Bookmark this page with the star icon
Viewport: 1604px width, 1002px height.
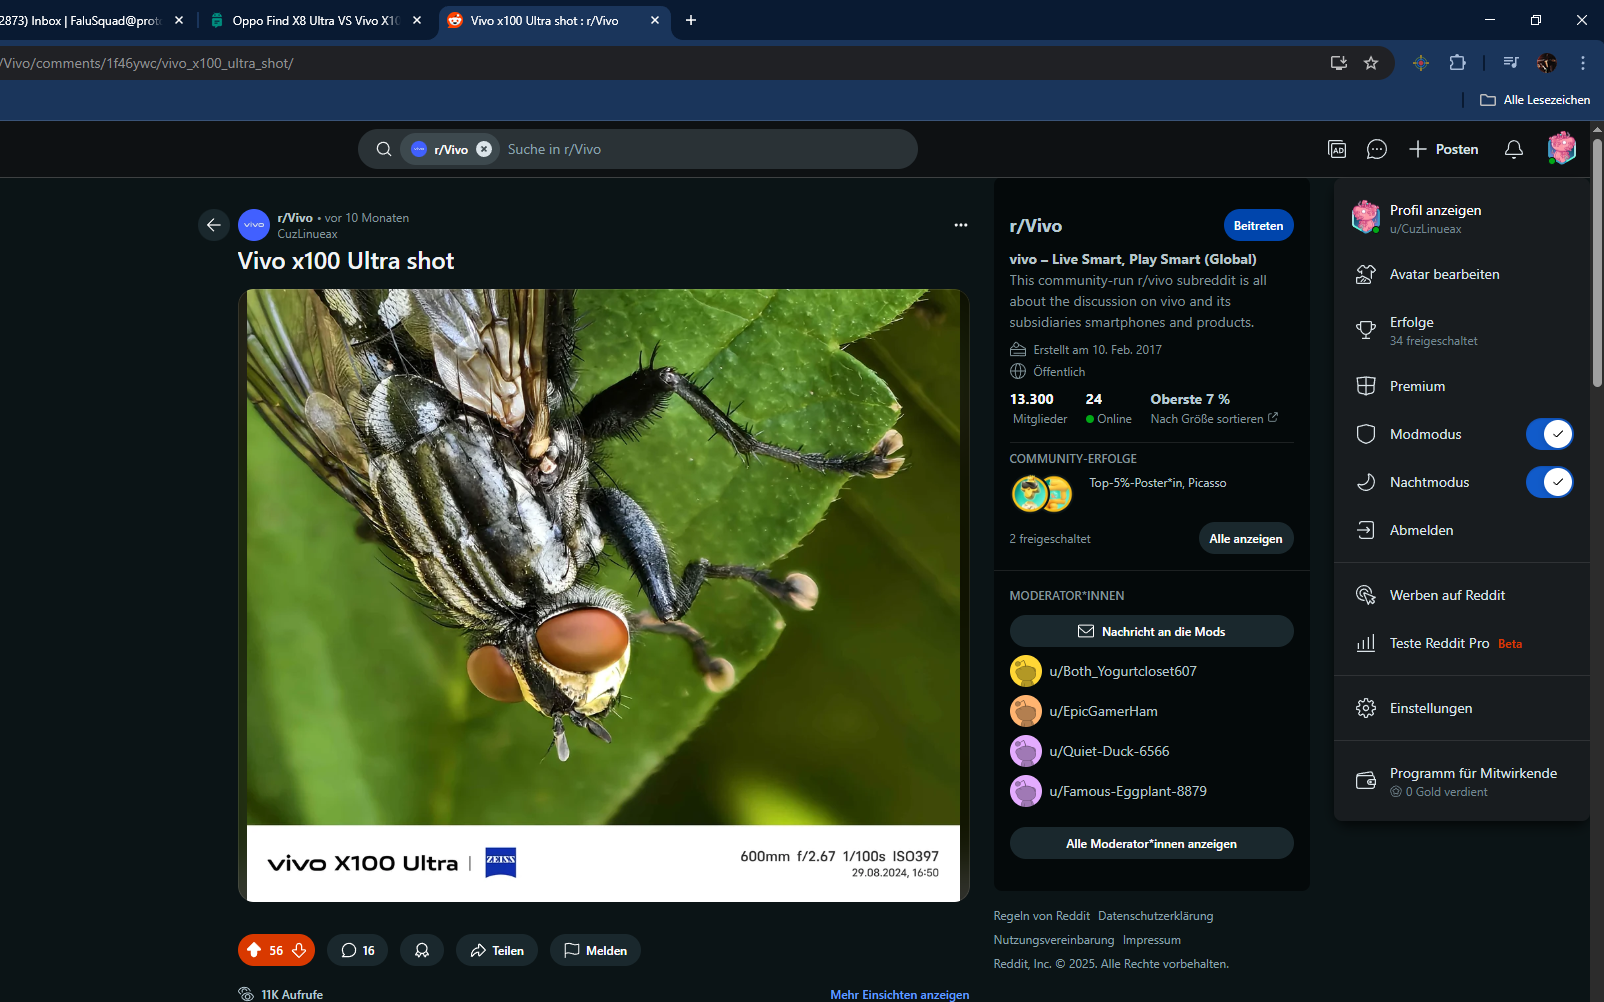click(x=1371, y=63)
